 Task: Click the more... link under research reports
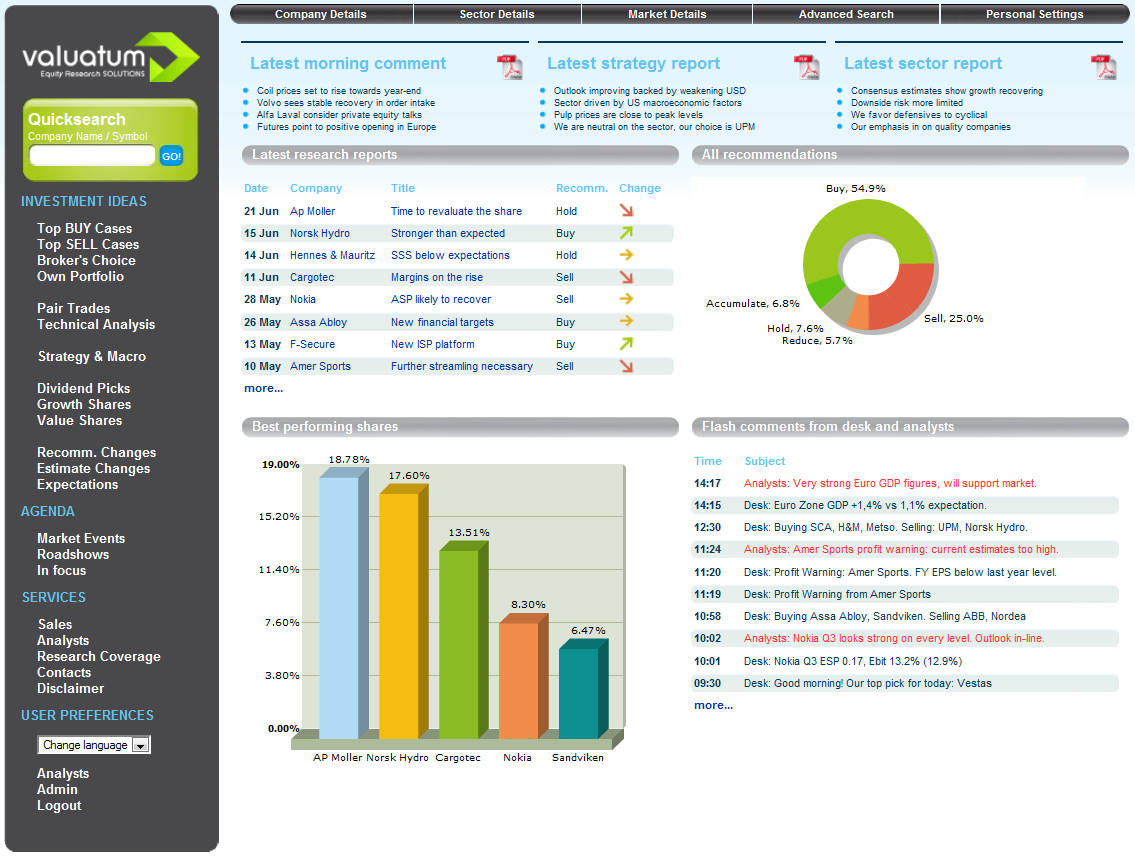[x=263, y=388]
